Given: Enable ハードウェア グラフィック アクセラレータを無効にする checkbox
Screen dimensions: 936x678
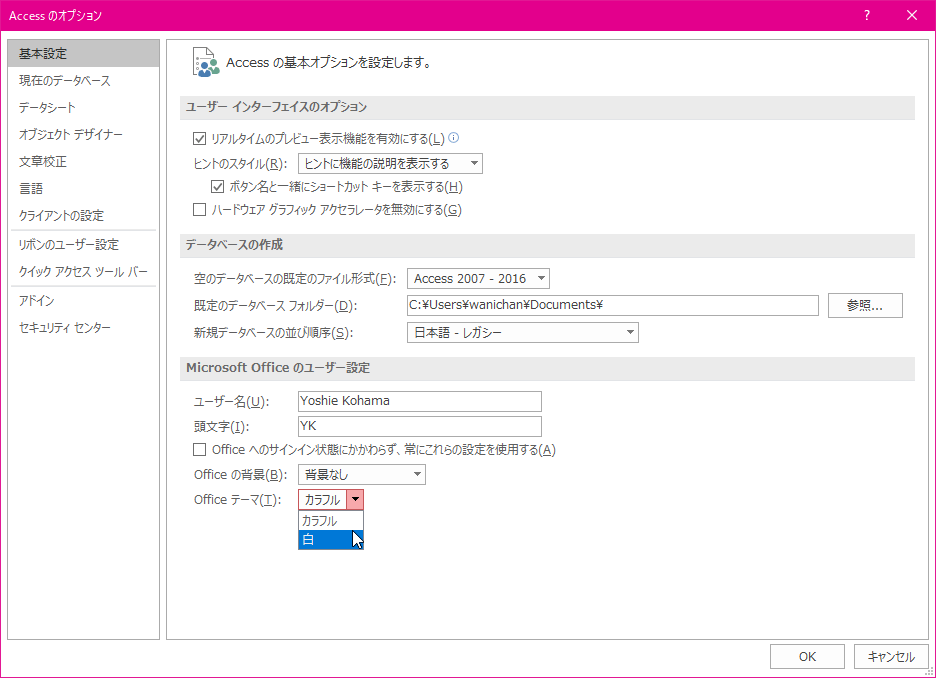Looking at the screenshot, I should point(199,209).
